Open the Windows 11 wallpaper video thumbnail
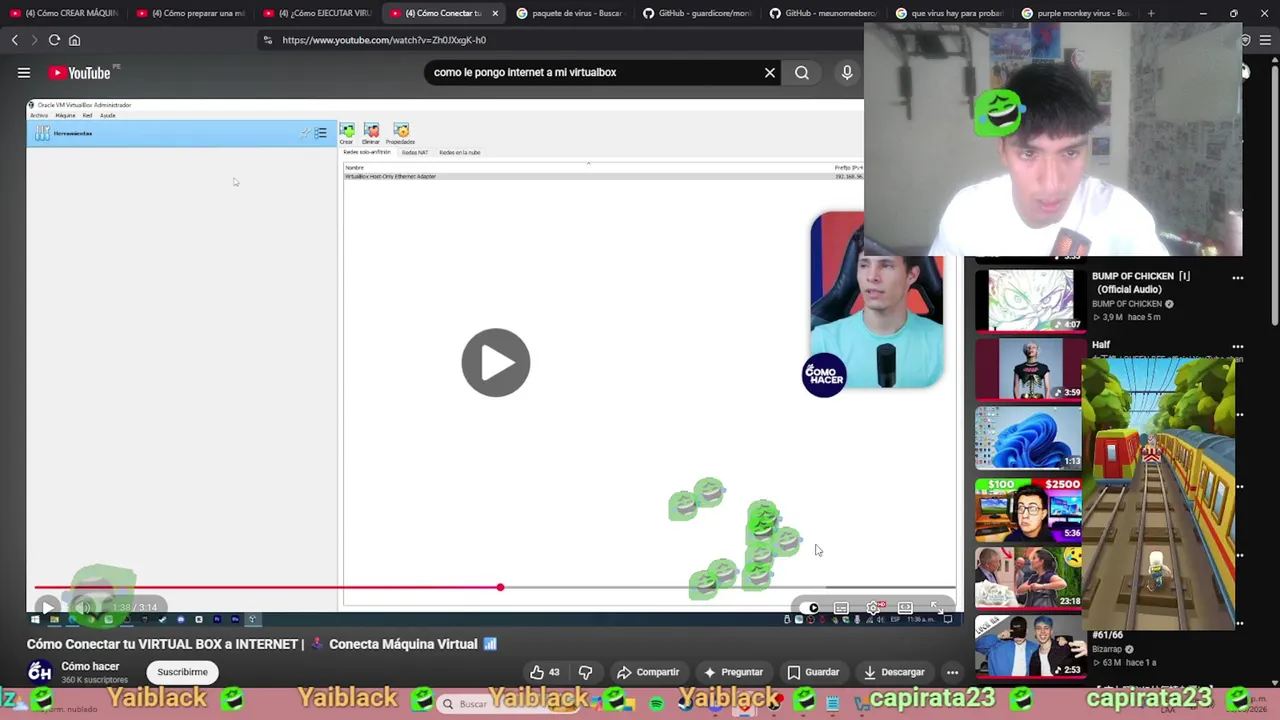The width and height of the screenshot is (1280, 720). (1029, 438)
